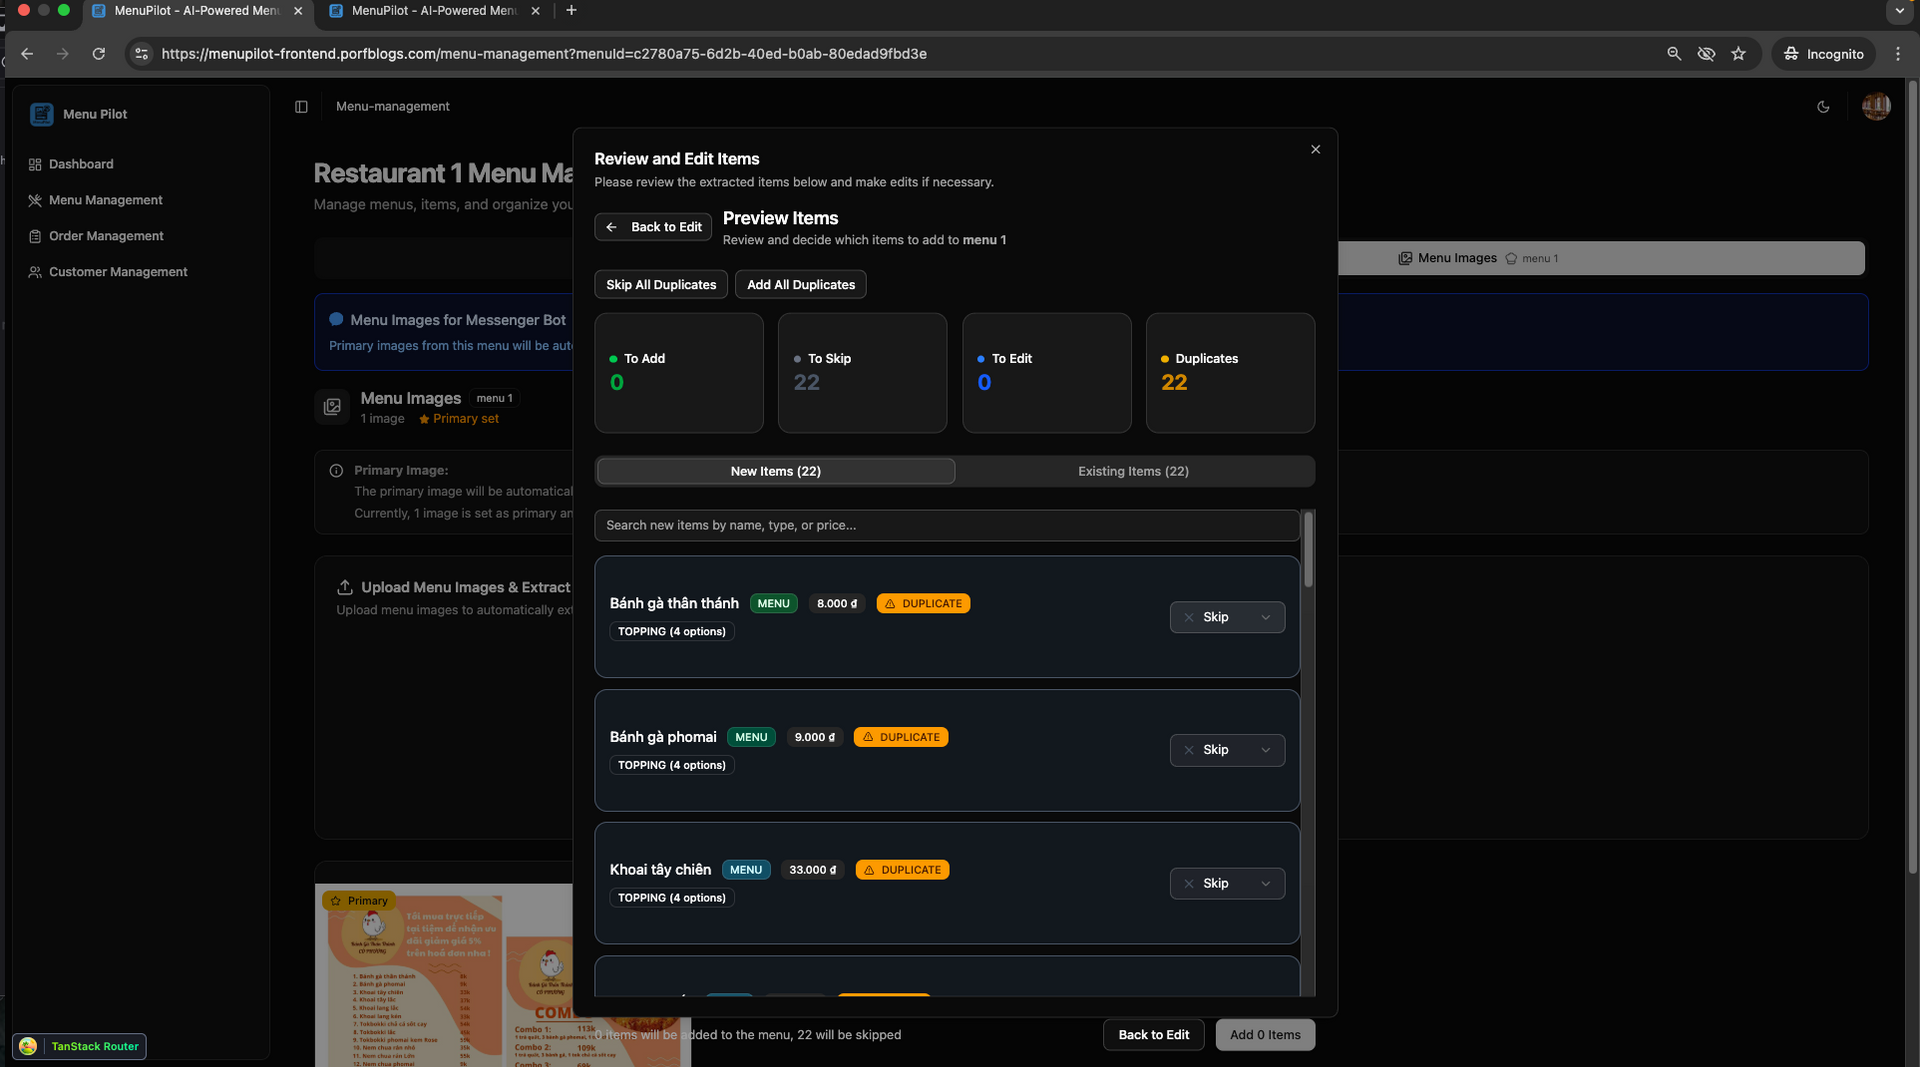Go back in browser history
The width and height of the screenshot is (1920, 1067).
pos(27,54)
